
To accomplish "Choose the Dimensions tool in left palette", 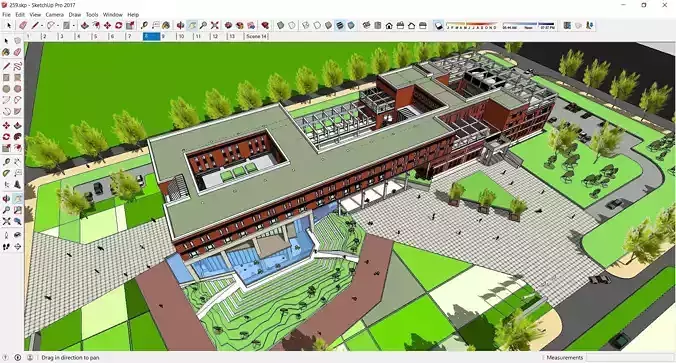I will coord(17,162).
